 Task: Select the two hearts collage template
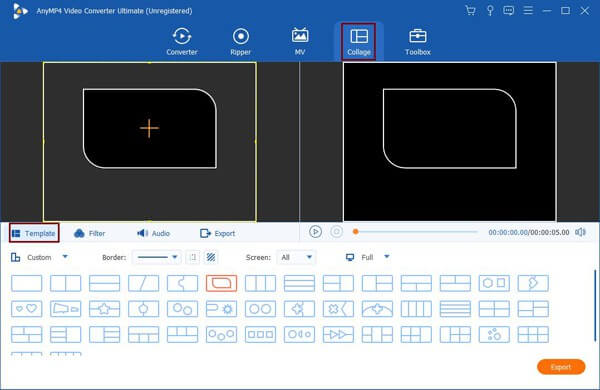pyautogui.click(x=26, y=309)
